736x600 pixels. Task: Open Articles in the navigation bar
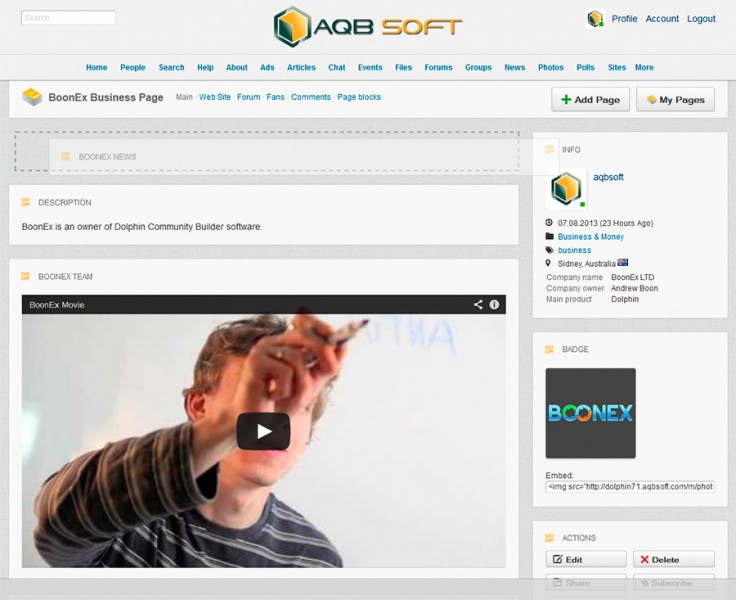[x=301, y=67]
